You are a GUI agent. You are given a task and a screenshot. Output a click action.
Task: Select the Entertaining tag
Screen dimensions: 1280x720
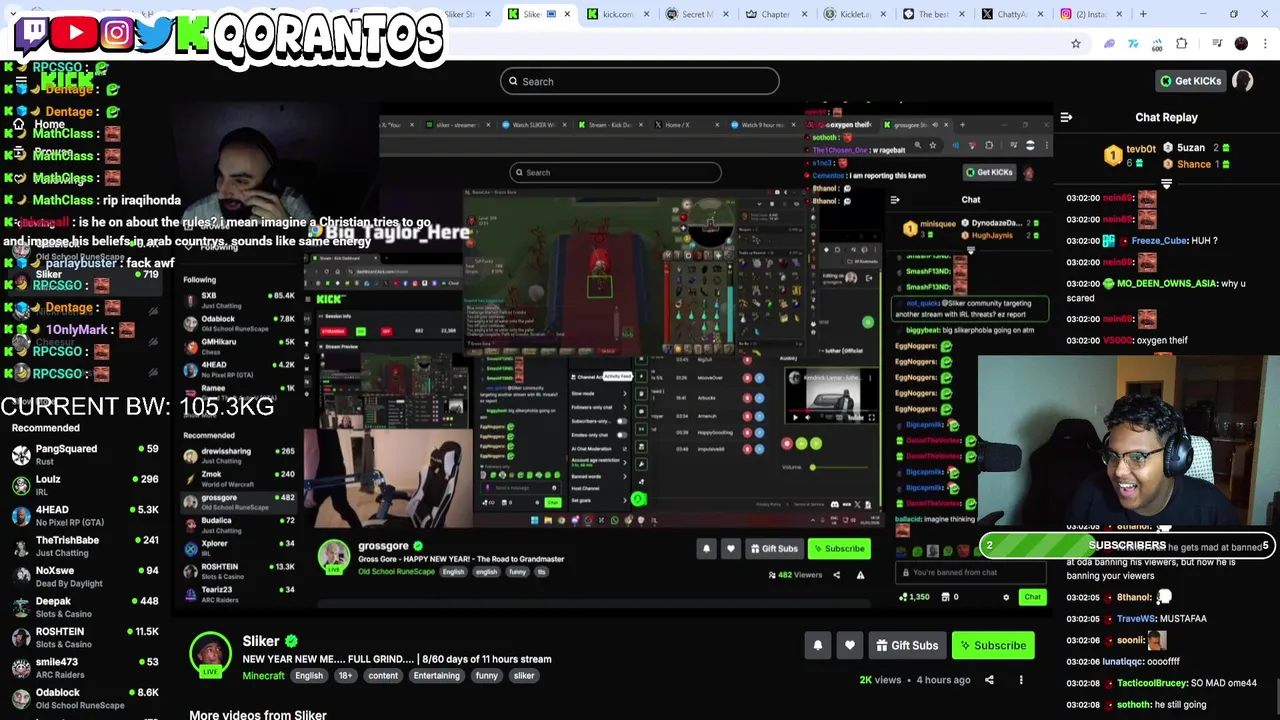tap(436, 676)
